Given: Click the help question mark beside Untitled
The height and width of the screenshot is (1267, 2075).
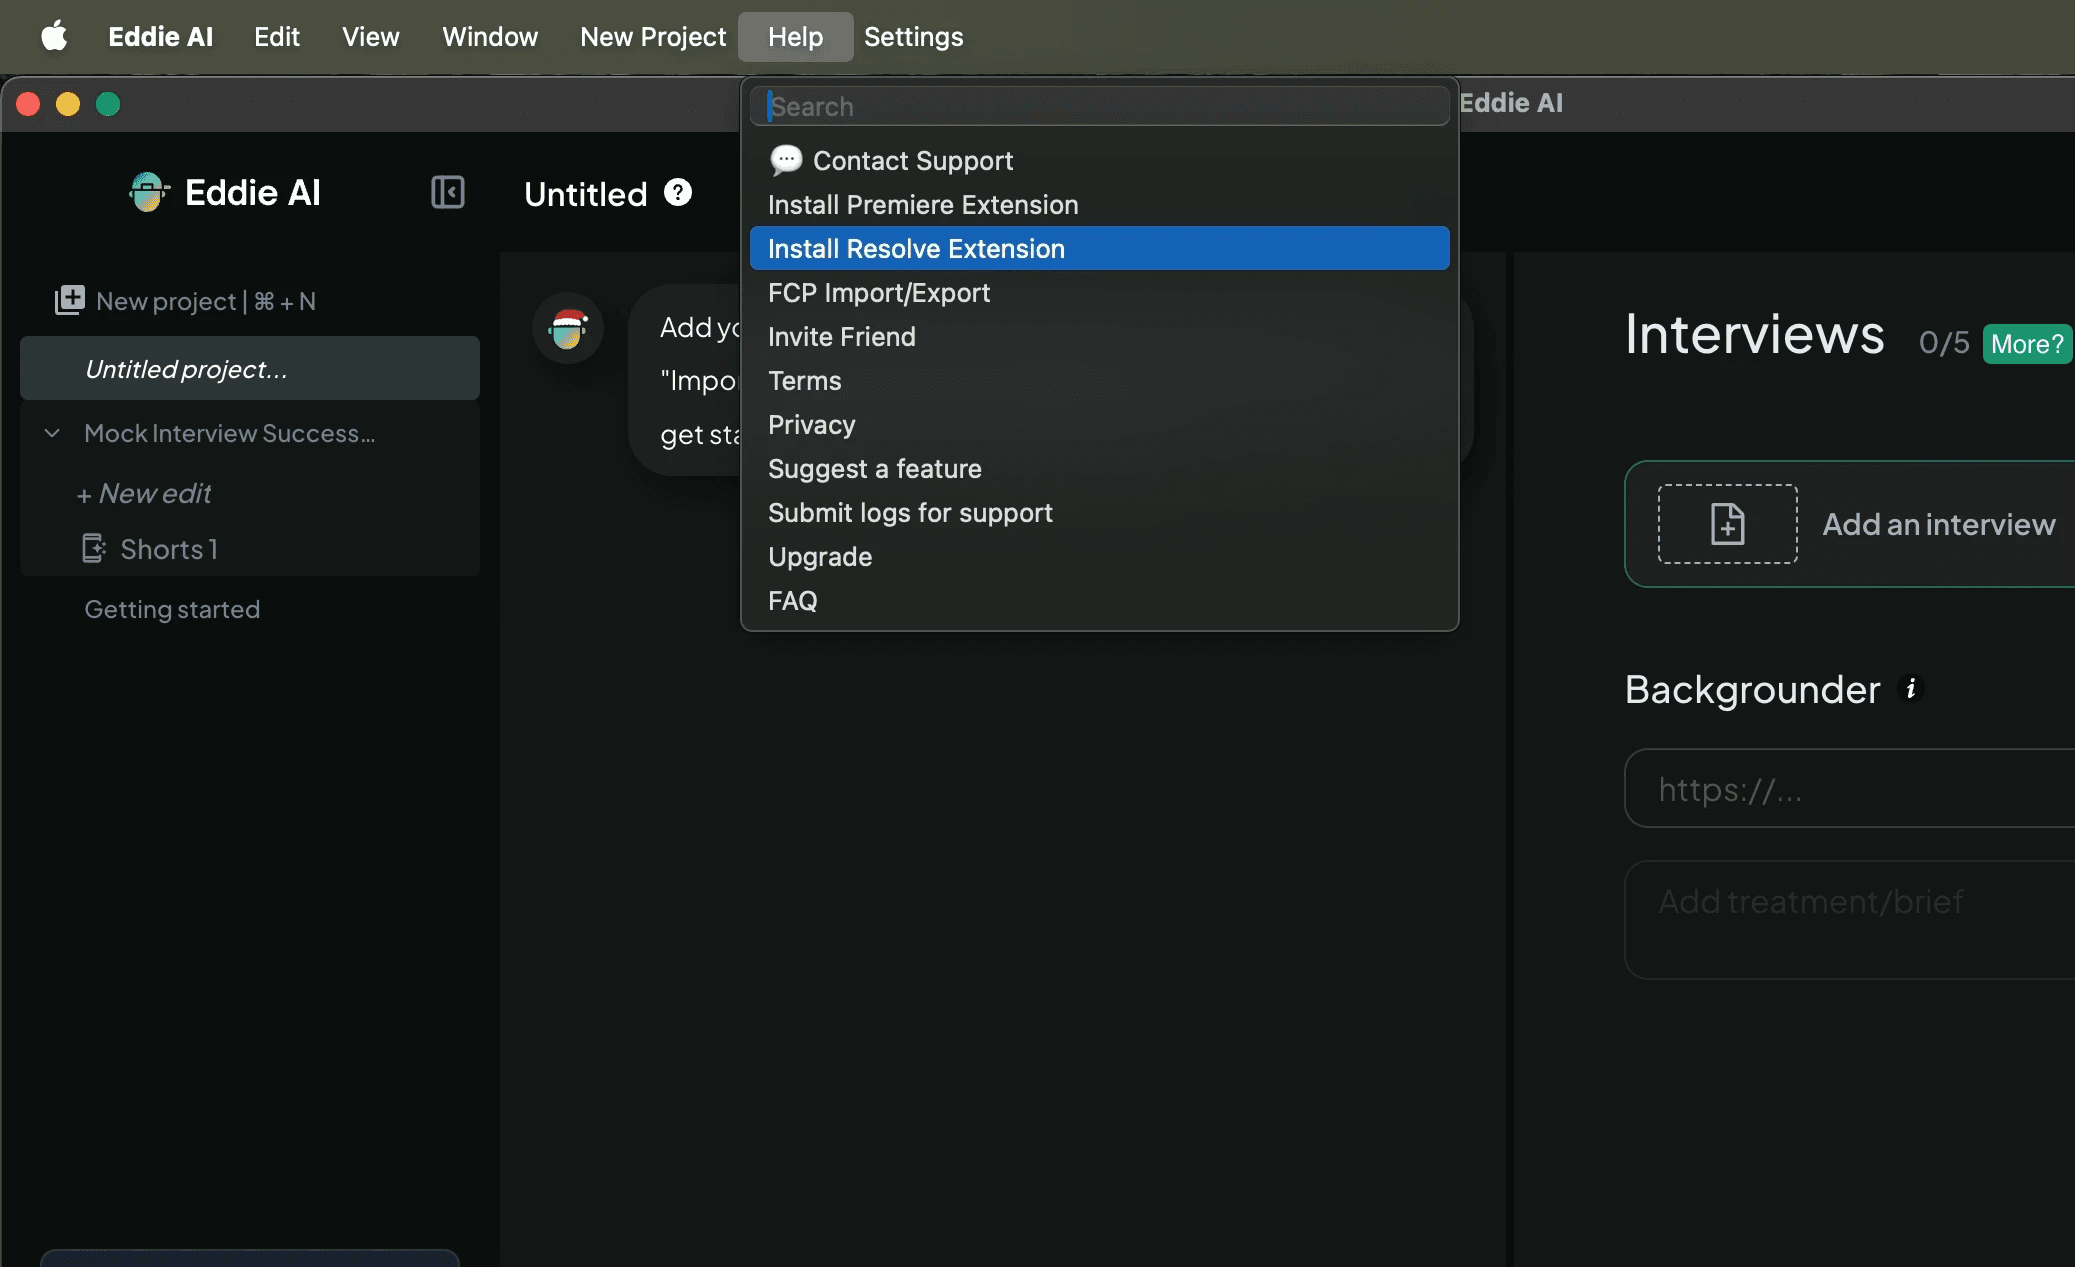Looking at the screenshot, I should (x=678, y=192).
